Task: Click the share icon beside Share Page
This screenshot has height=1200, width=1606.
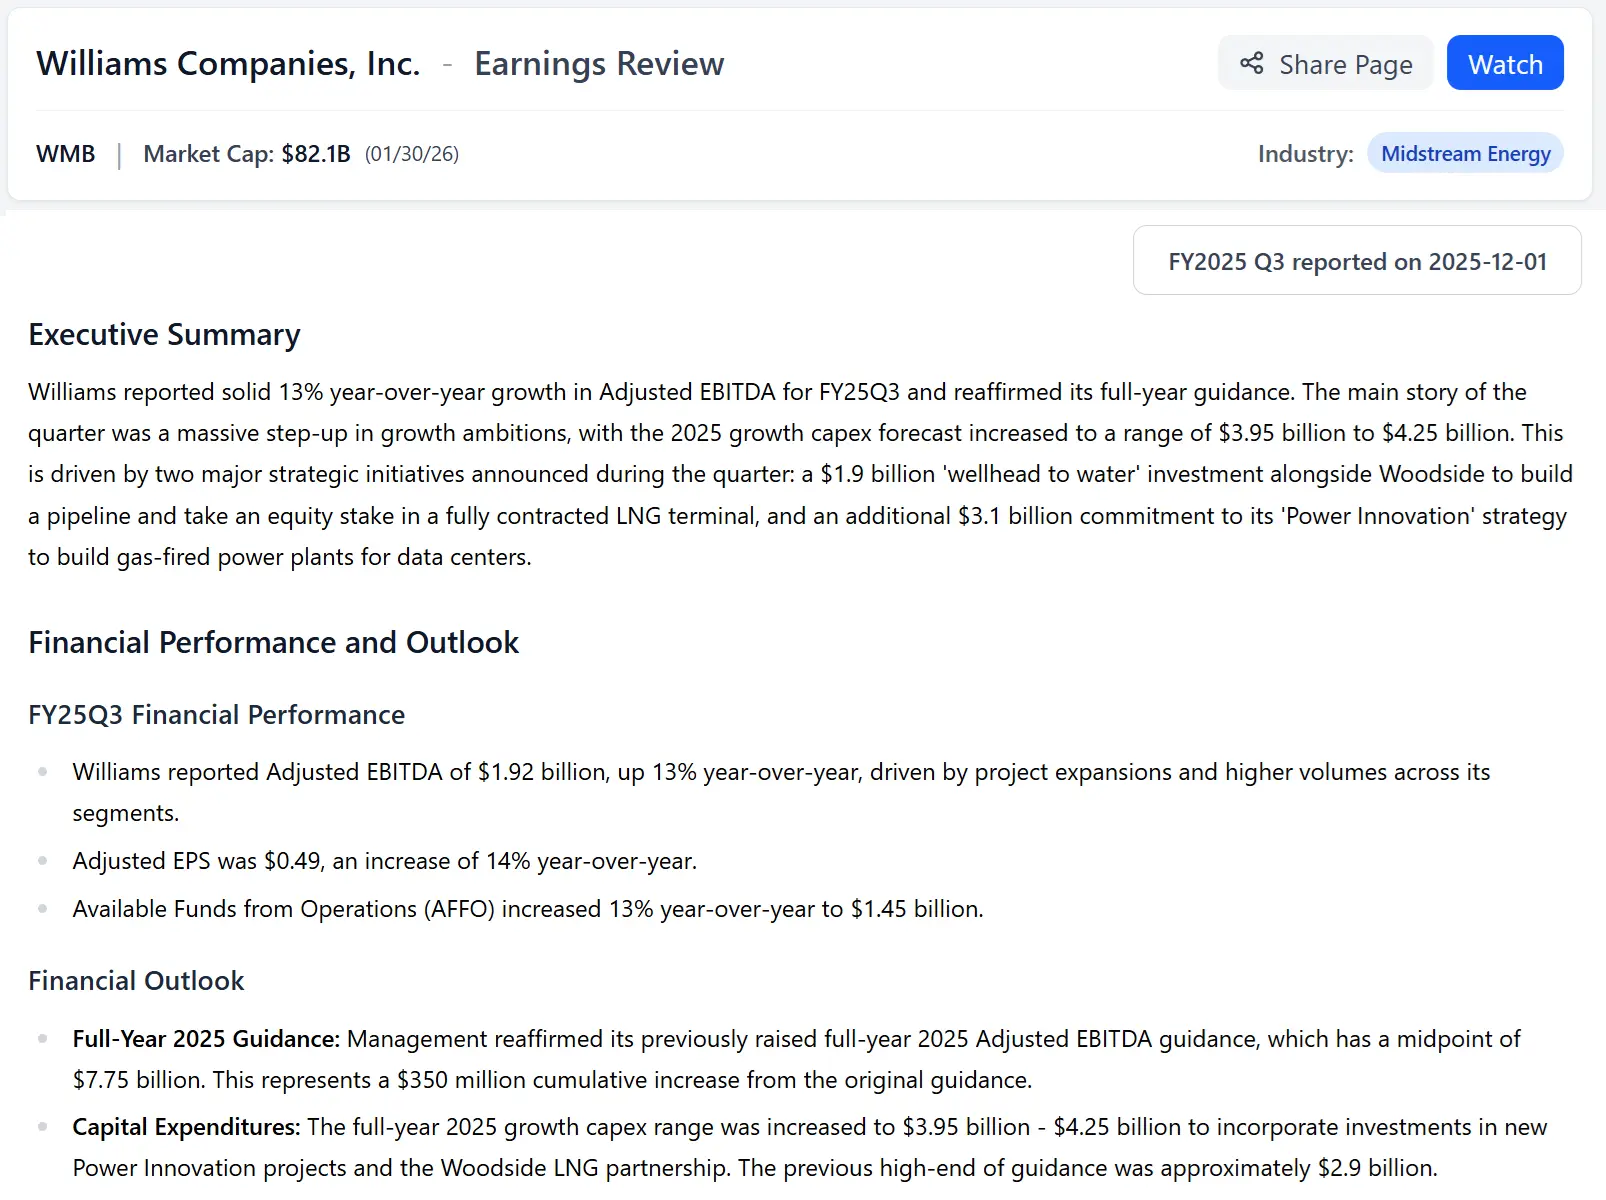Action: (x=1251, y=63)
